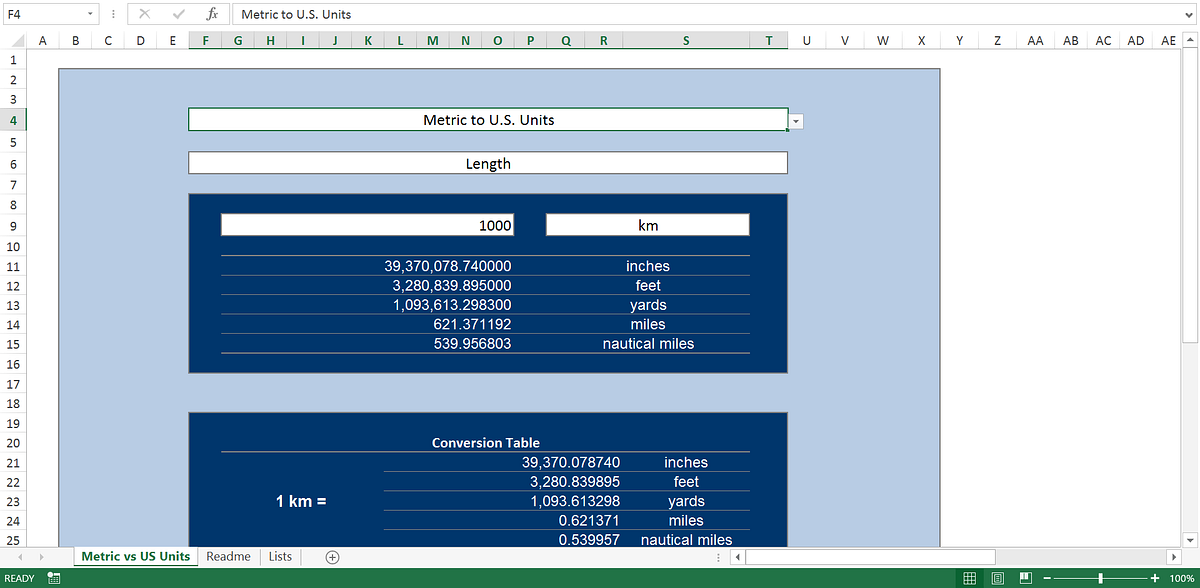
Task: Click the km unit selection cell
Action: (x=647, y=225)
